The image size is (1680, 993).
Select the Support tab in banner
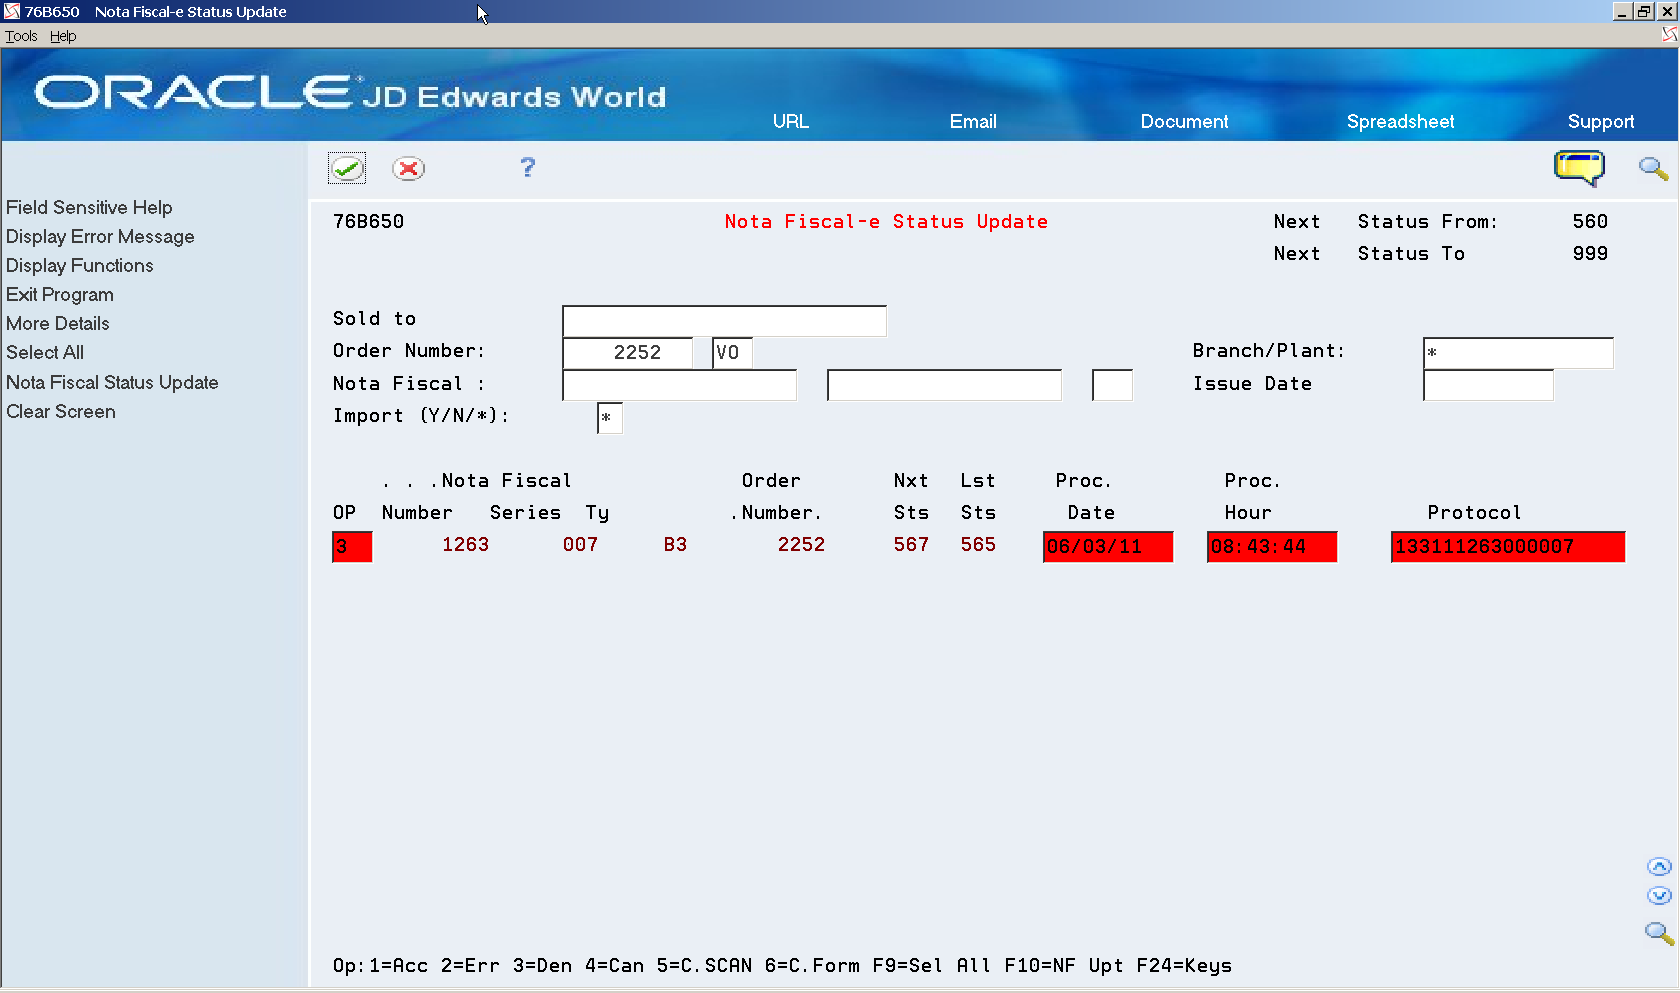pos(1601,121)
